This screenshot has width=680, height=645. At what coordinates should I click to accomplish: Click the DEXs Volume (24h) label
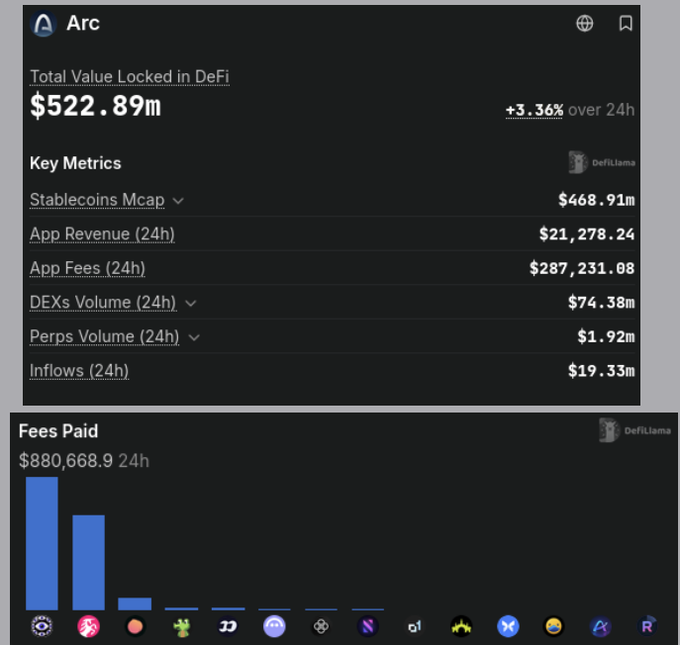click(103, 302)
